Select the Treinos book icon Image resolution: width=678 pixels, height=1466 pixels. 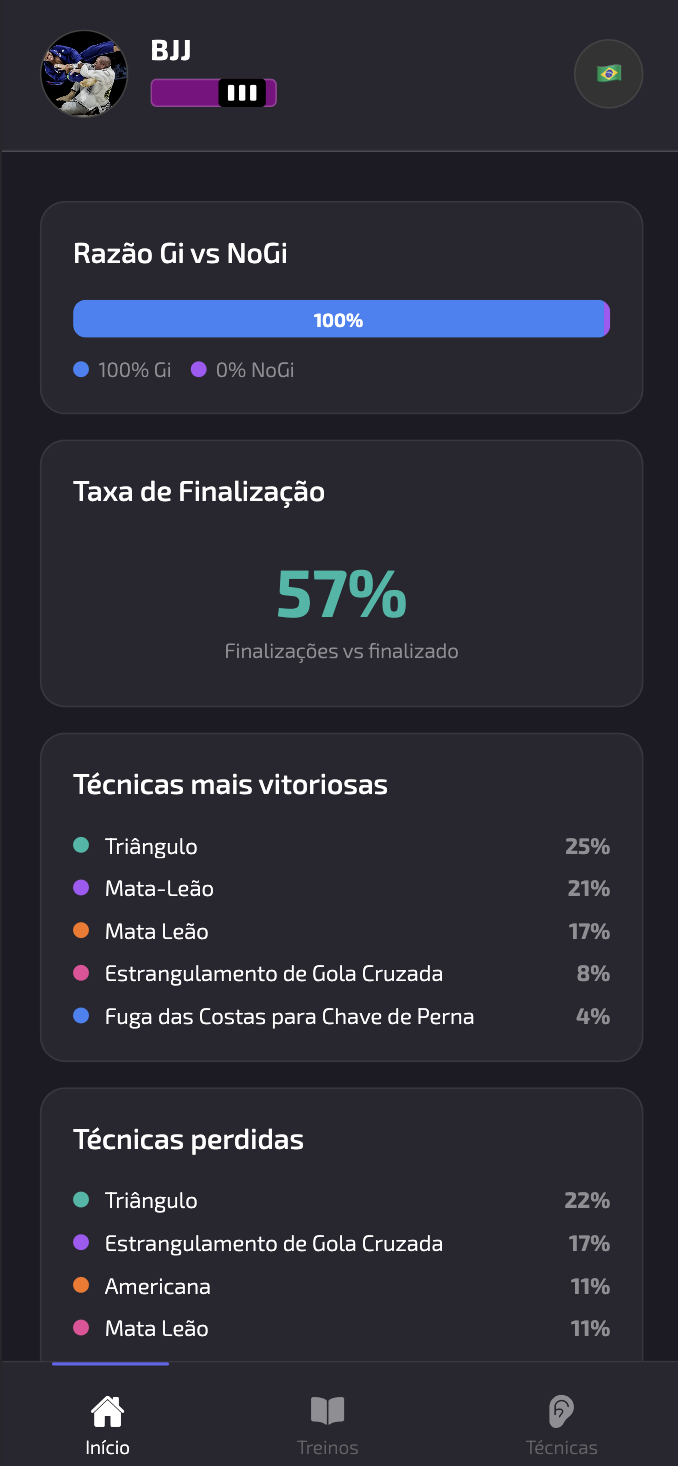click(327, 1409)
